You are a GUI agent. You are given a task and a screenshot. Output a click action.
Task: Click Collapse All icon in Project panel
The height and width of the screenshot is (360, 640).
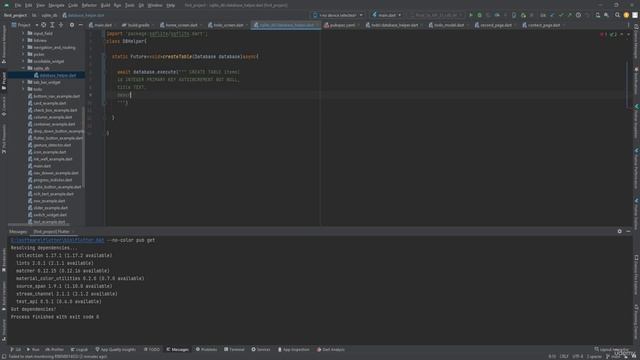pyautogui.click(x=61, y=25)
